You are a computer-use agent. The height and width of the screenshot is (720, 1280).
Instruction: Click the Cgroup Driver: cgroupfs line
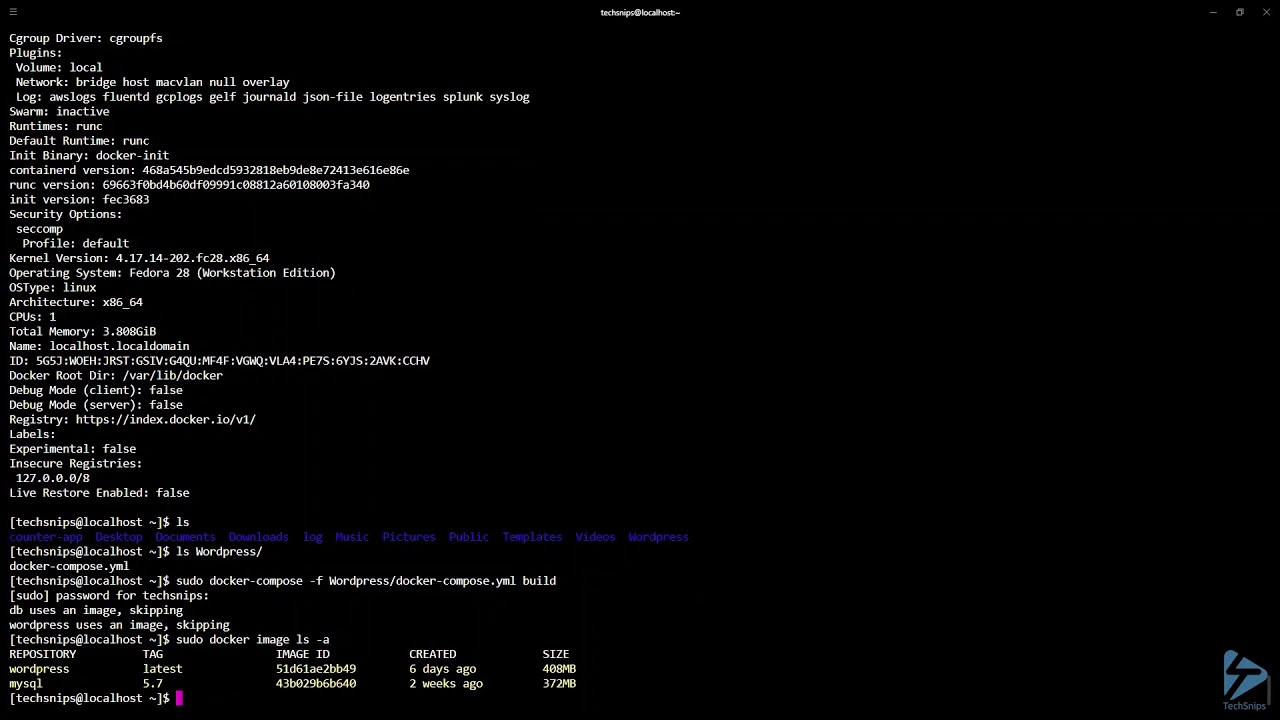coord(86,38)
